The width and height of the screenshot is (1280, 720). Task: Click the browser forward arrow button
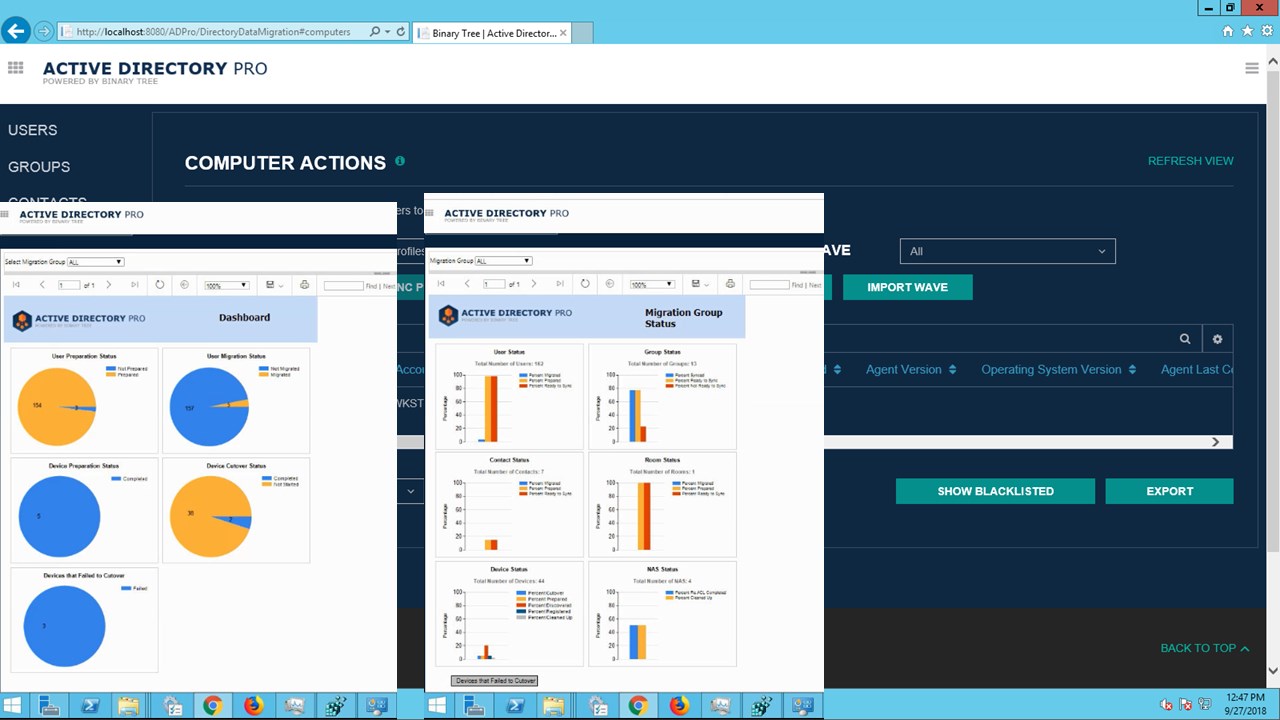[x=44, y=31]
